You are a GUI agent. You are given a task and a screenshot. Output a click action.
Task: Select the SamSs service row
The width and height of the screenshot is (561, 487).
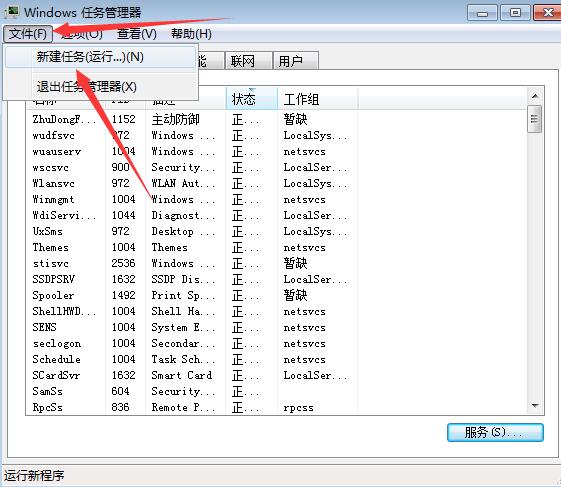pyautogui.click(x=192, y=391)
